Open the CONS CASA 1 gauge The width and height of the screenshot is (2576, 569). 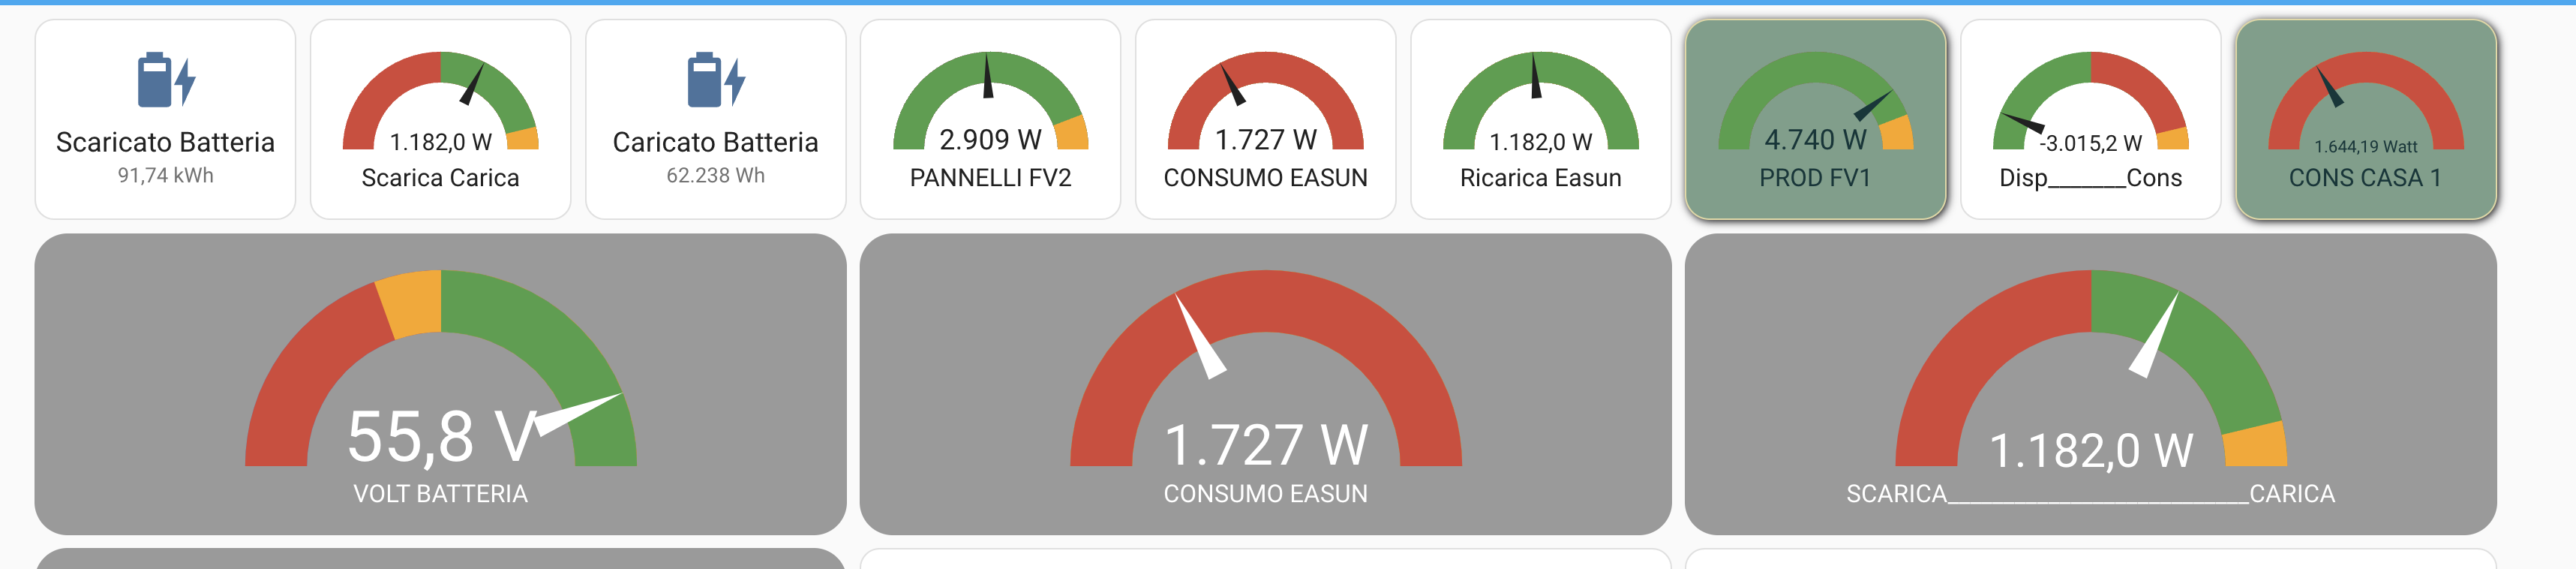pos(2366,100)
